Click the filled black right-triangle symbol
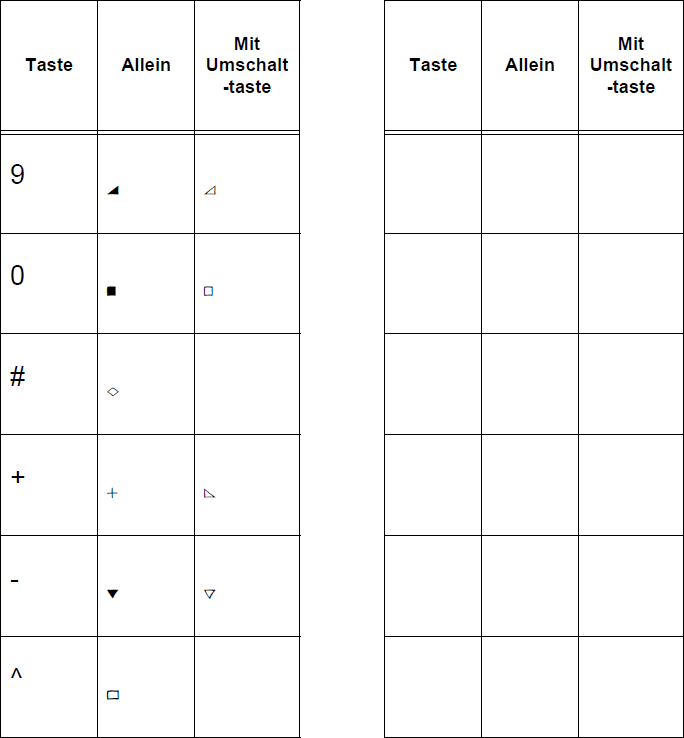684x738 pixels. pos(113,190)
